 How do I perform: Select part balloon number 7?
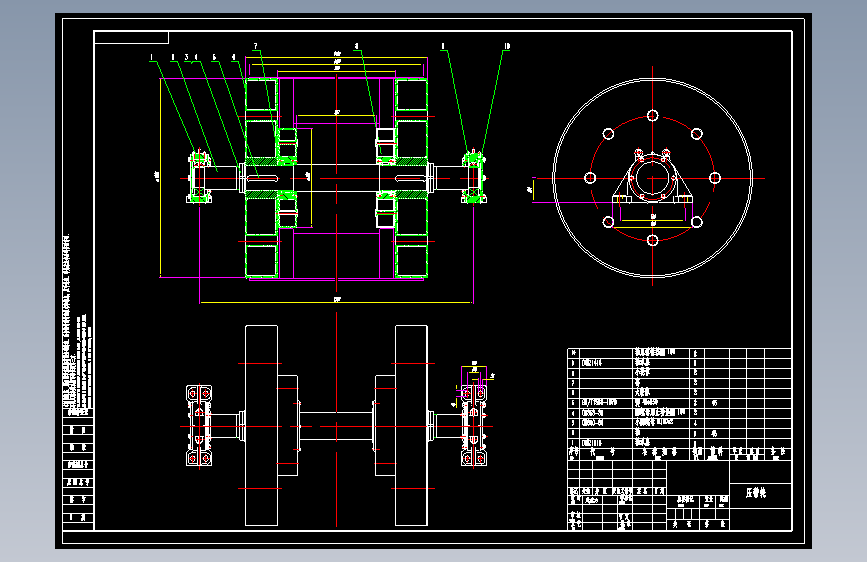[x=255, y=46]
